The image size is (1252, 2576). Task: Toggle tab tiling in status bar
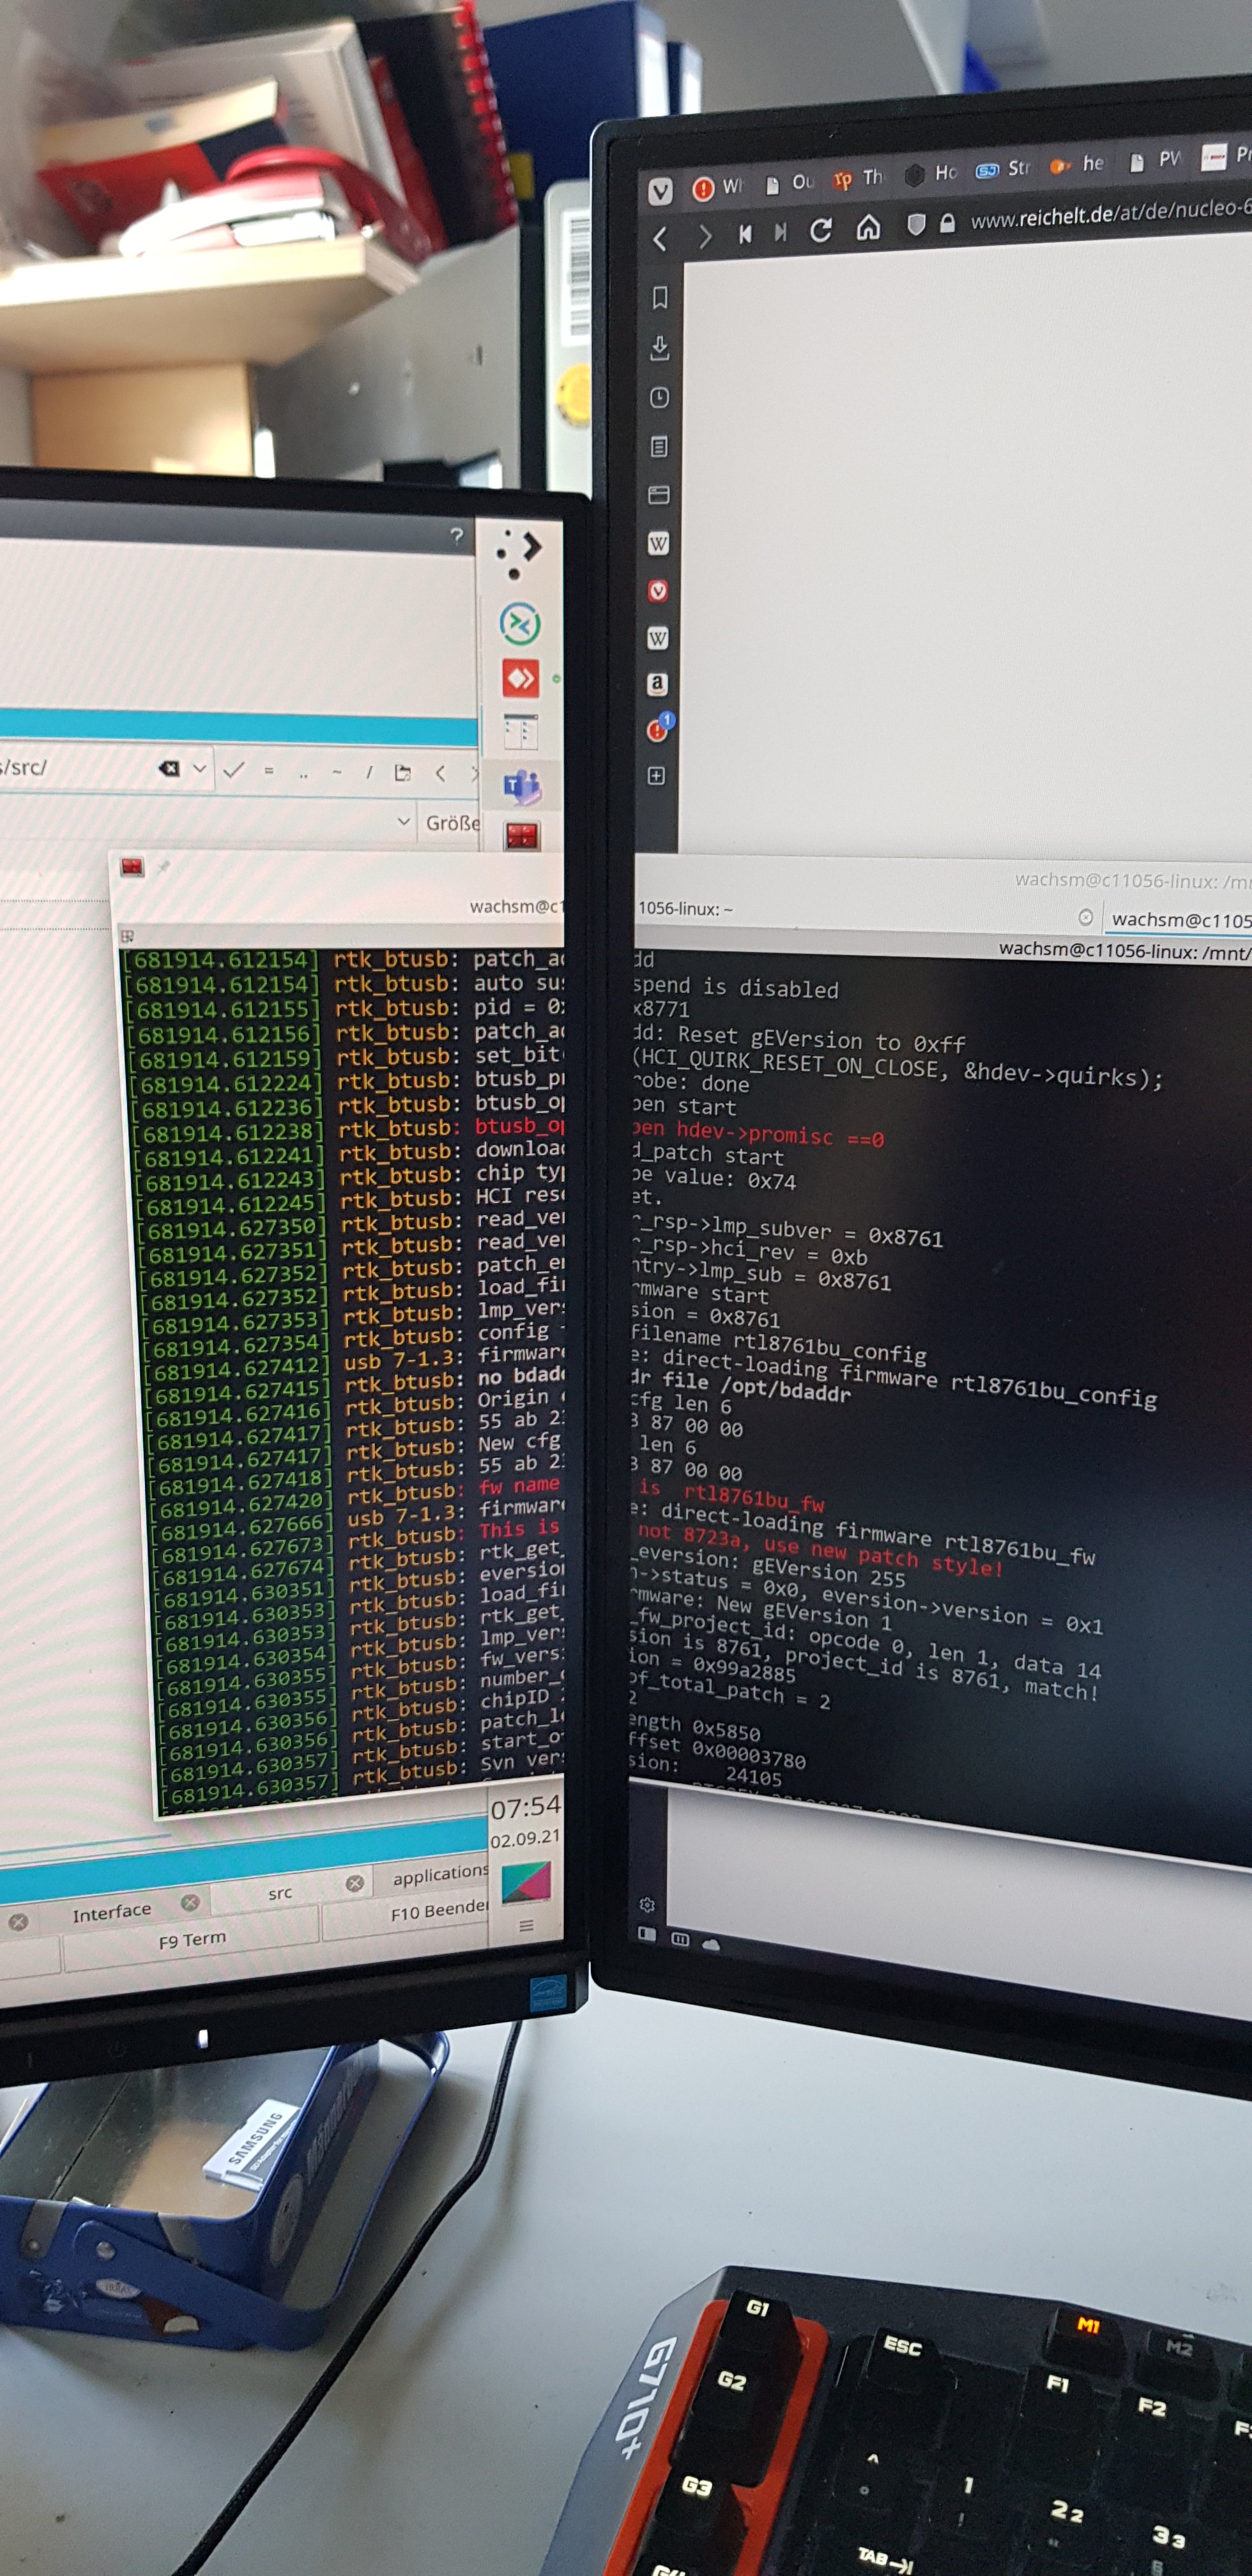coord(680,1939)
